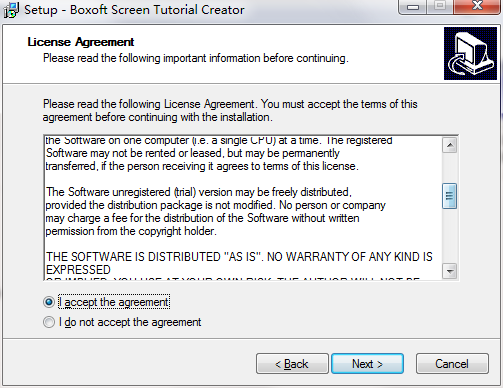Cancel the Boxoft setup
This screenshot has width=503, height=388.
pyautogui.click(x=452, y=364)
